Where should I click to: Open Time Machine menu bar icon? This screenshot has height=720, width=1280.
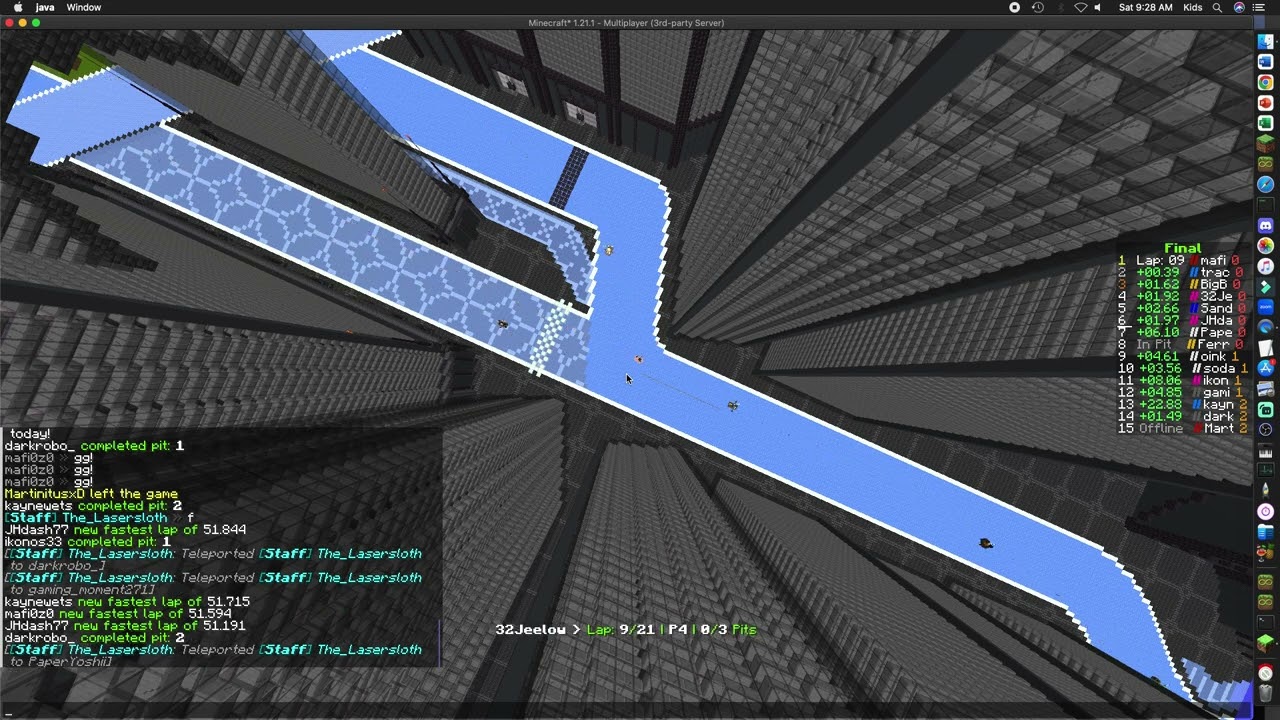click(1038, 7)
